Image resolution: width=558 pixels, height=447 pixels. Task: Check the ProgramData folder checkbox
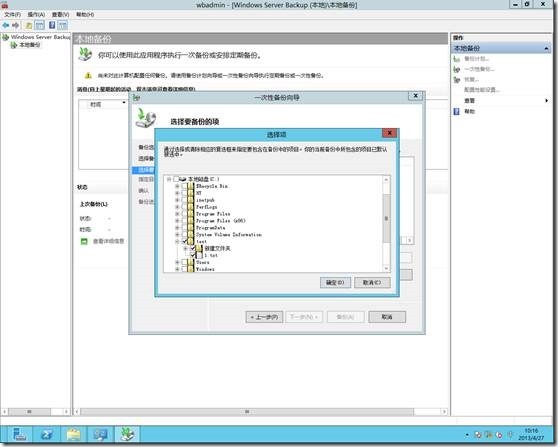tap(184, 228)
